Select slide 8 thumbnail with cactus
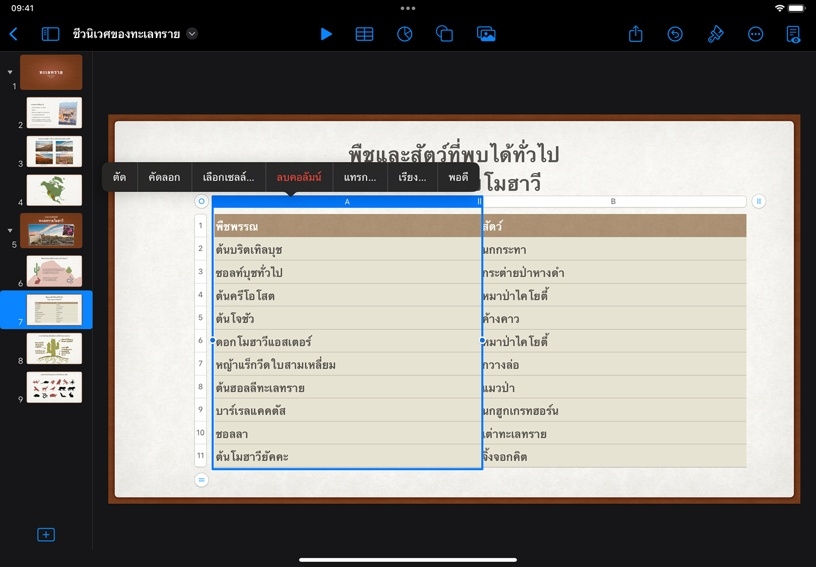816x567 pixels. [54, 349]
